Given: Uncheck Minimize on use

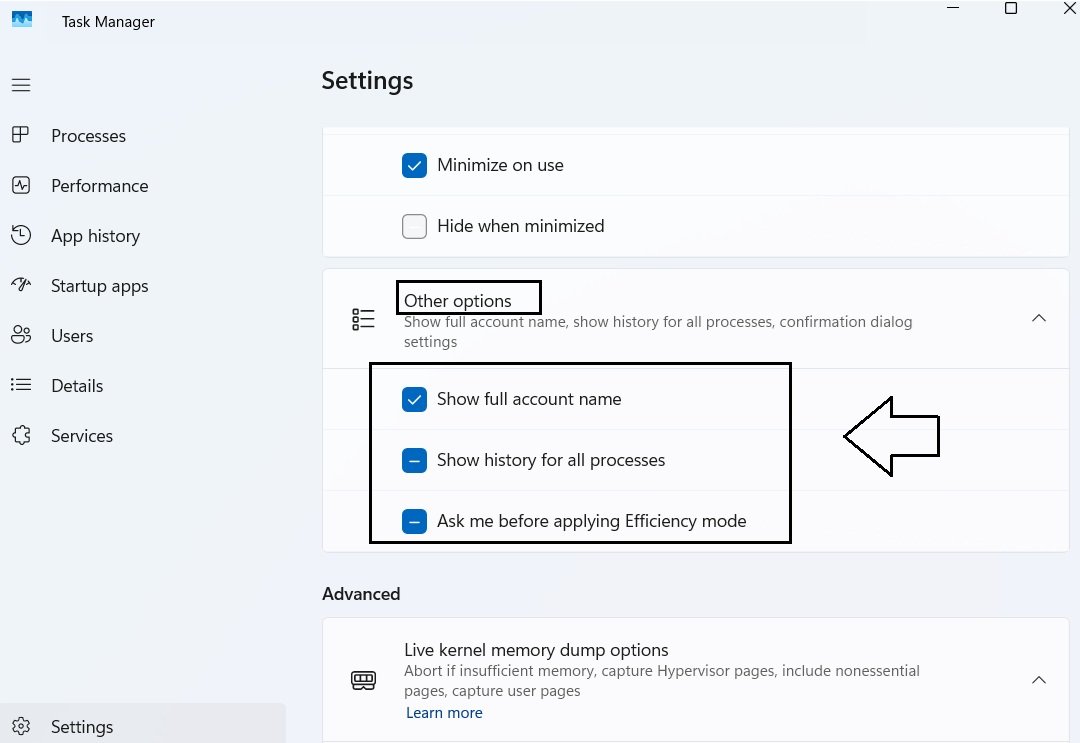Looking at the screenshot, I should (x=414, y=165).
